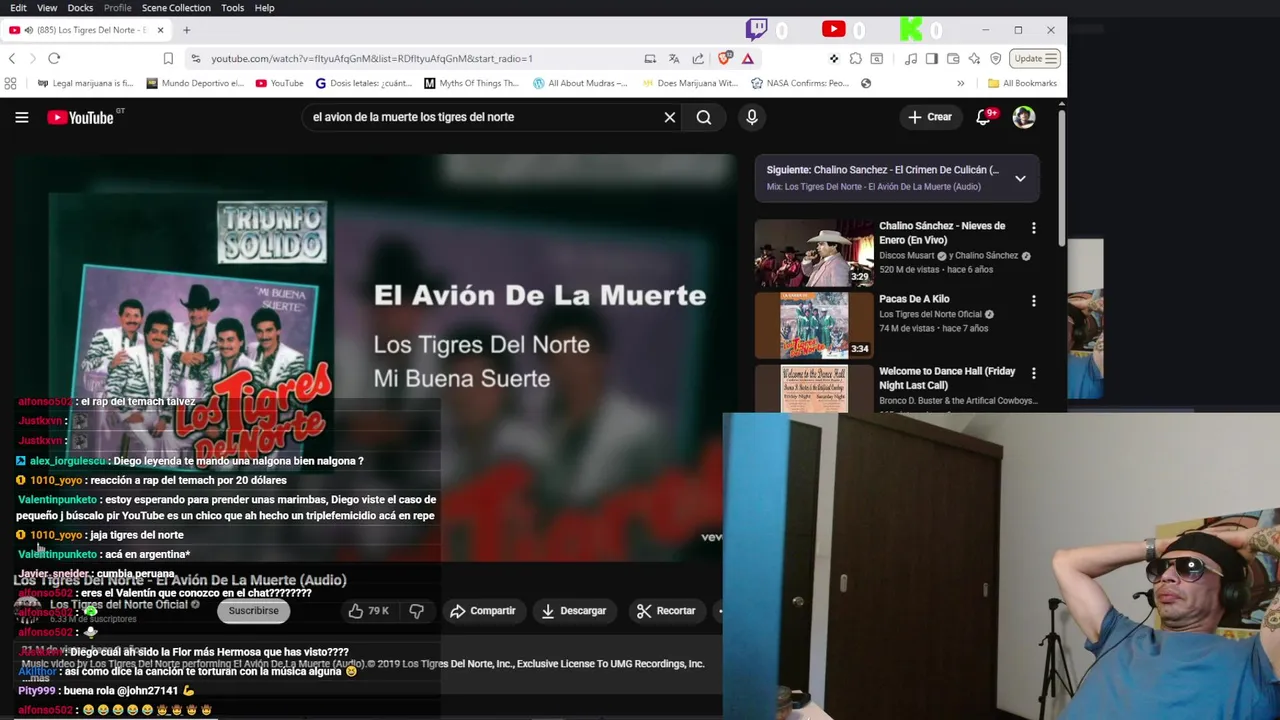Viewport: 1280px width, 720px height.
Task: Open site settings icon in address bar
Action: 196,59
